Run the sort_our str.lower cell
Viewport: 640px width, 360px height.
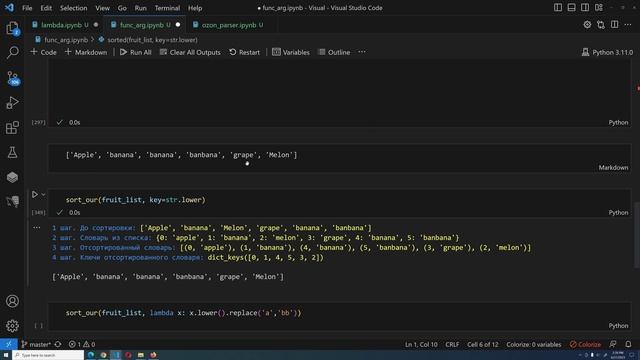point(35,195)
